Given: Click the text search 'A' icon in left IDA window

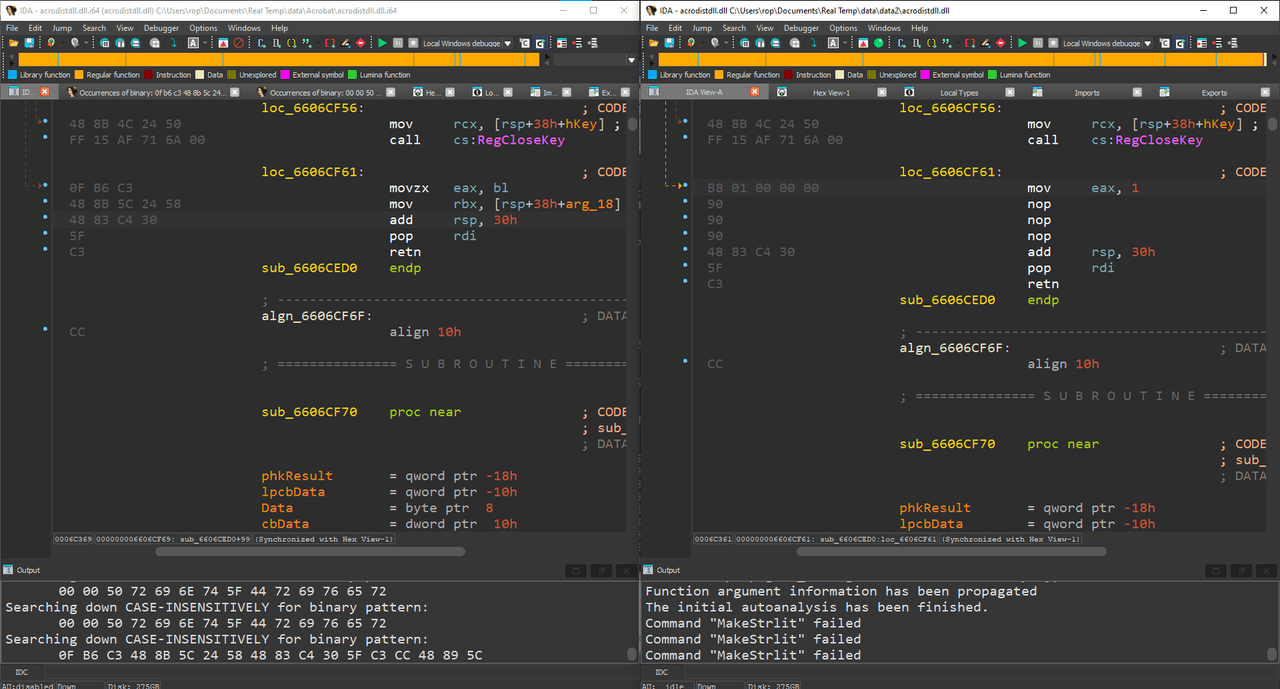Looking at the screenshot, I should coord(193,43).
